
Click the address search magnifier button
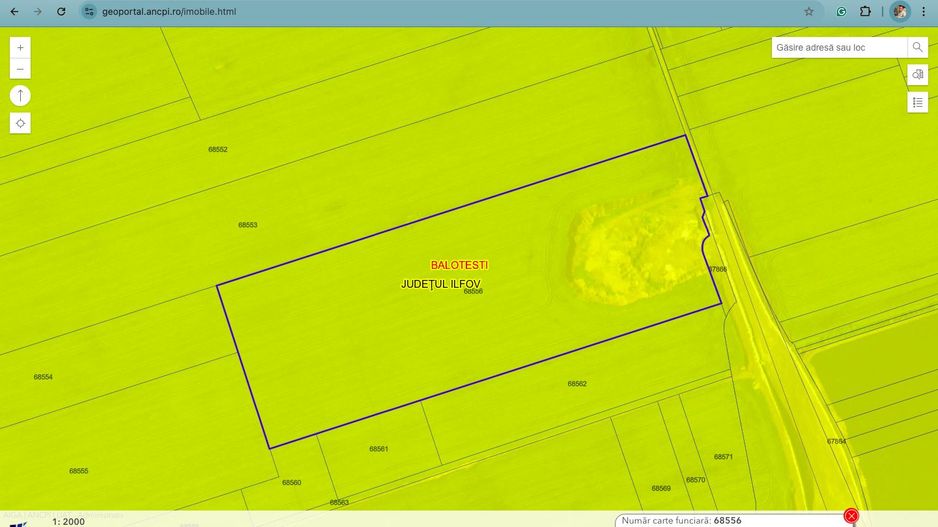(x=917, y=47)
